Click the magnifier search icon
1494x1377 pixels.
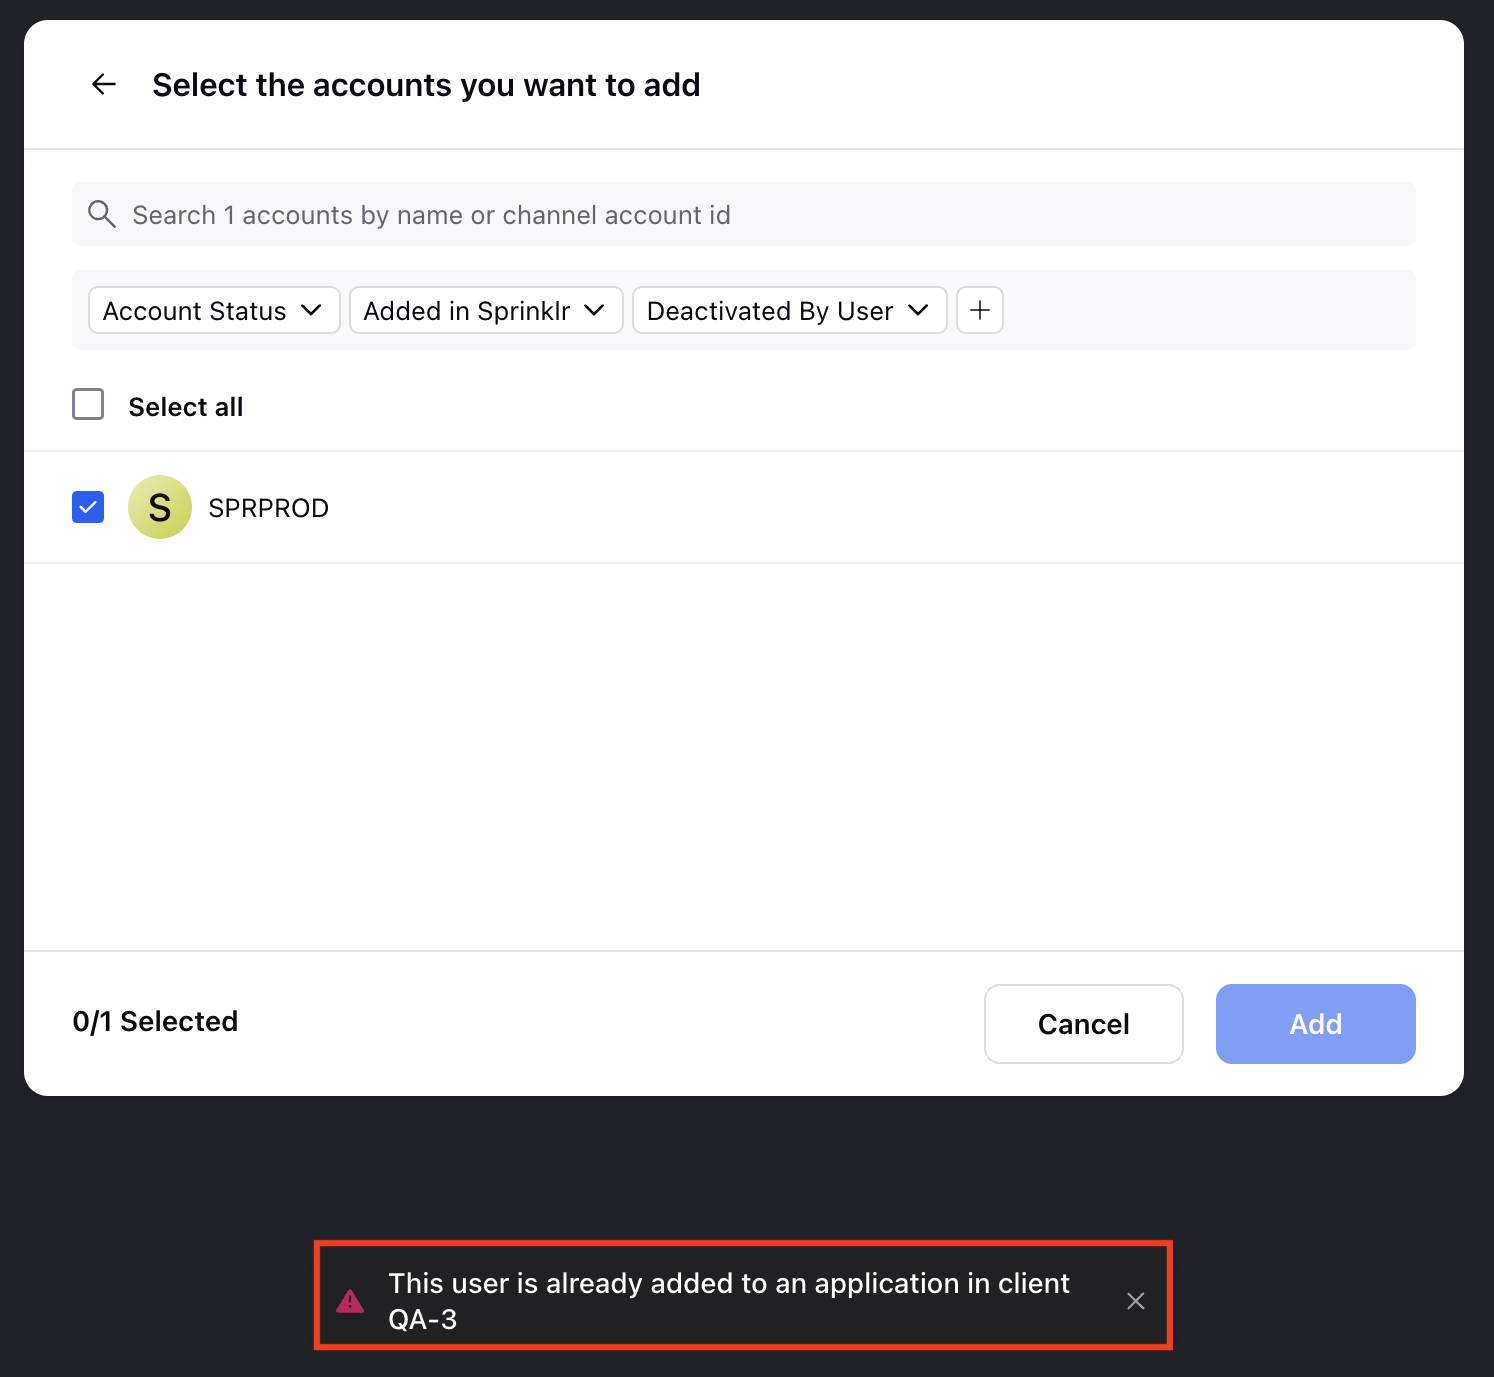[x=102, y=213]
